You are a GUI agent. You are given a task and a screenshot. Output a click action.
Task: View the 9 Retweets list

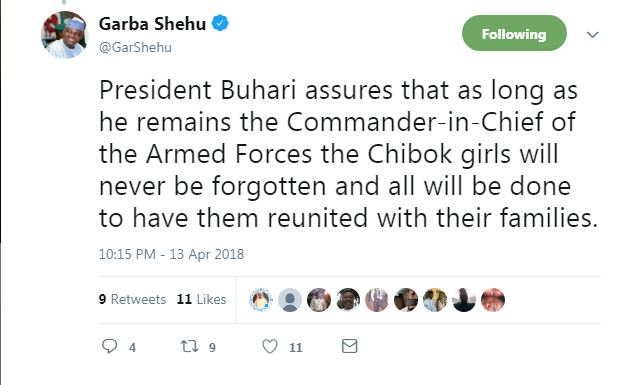pos(132,299)
